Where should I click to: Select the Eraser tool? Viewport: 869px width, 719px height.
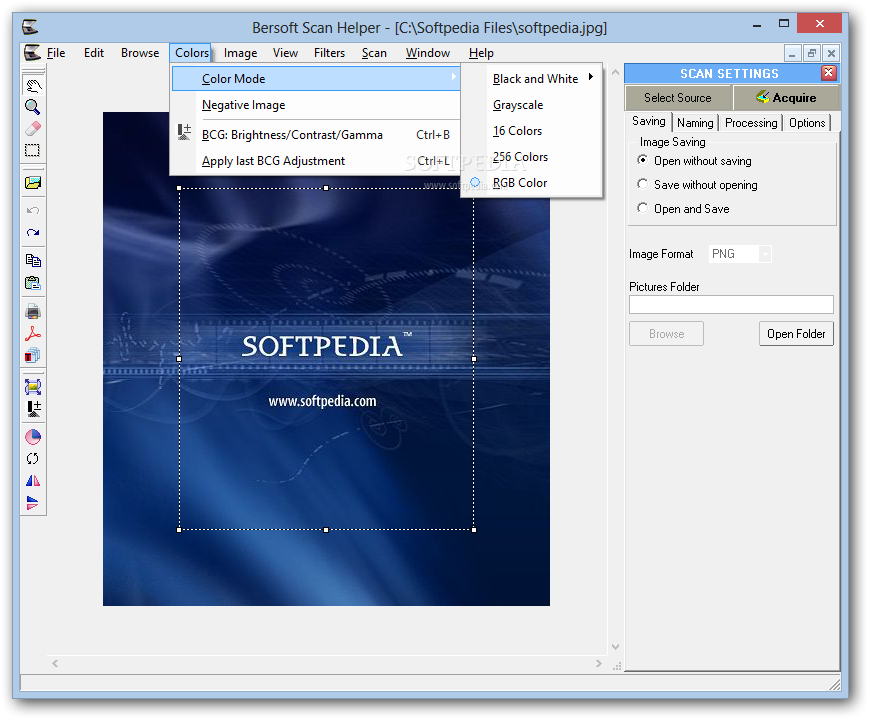coord(33,129)
